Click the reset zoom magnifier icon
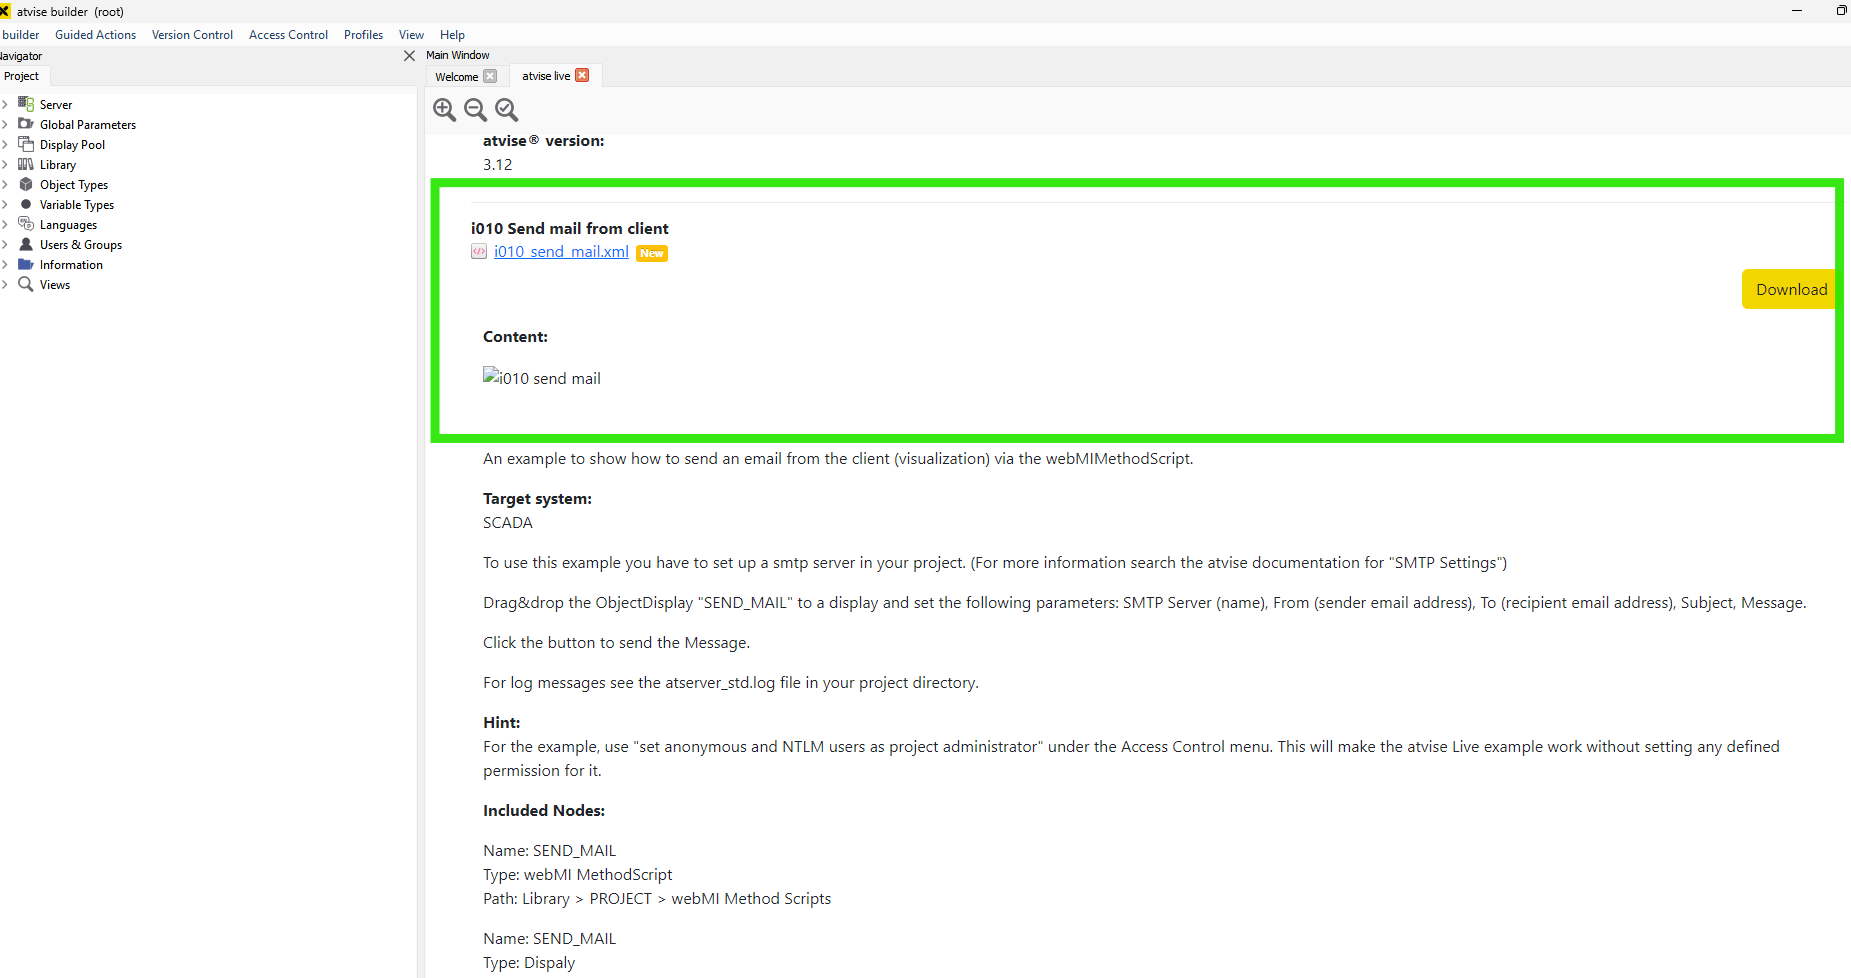 tap(507, 110)
